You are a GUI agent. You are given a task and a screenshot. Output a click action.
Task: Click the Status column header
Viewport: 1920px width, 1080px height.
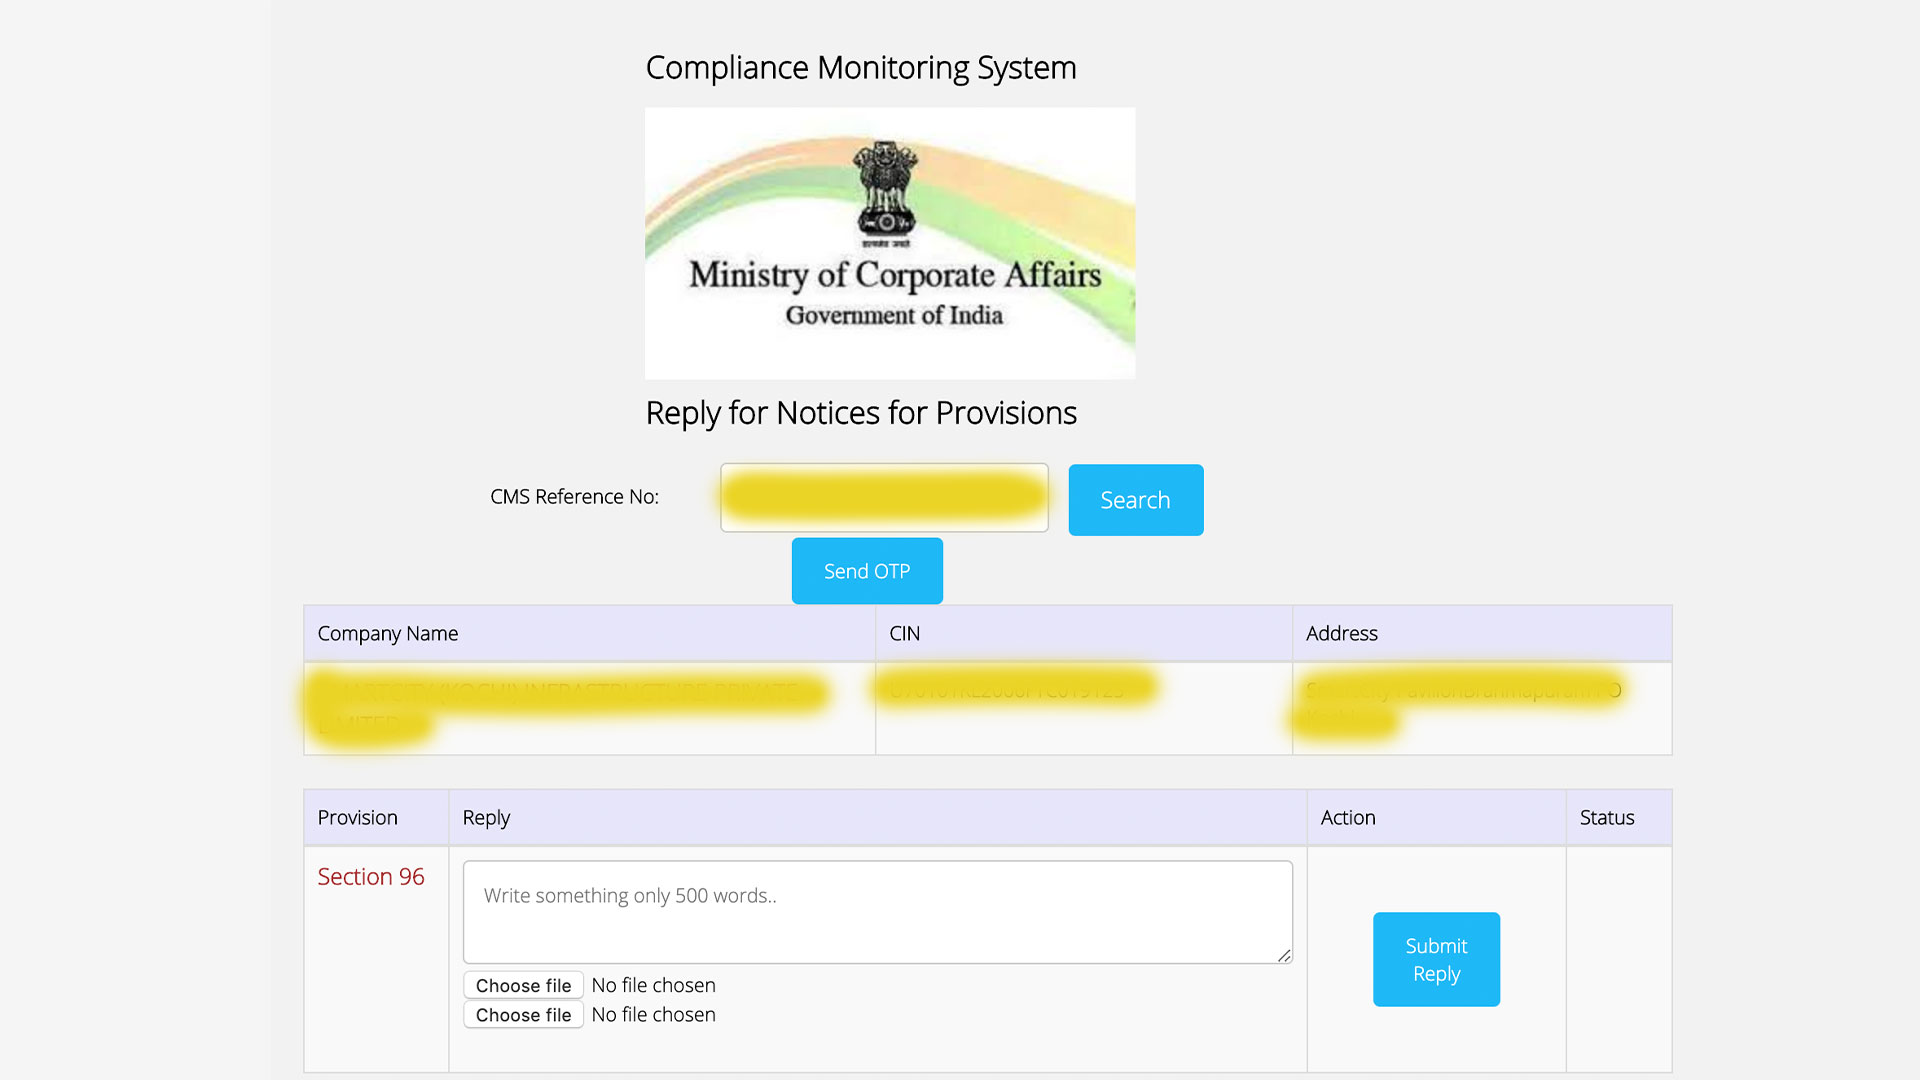click(x=1606, y=817)
